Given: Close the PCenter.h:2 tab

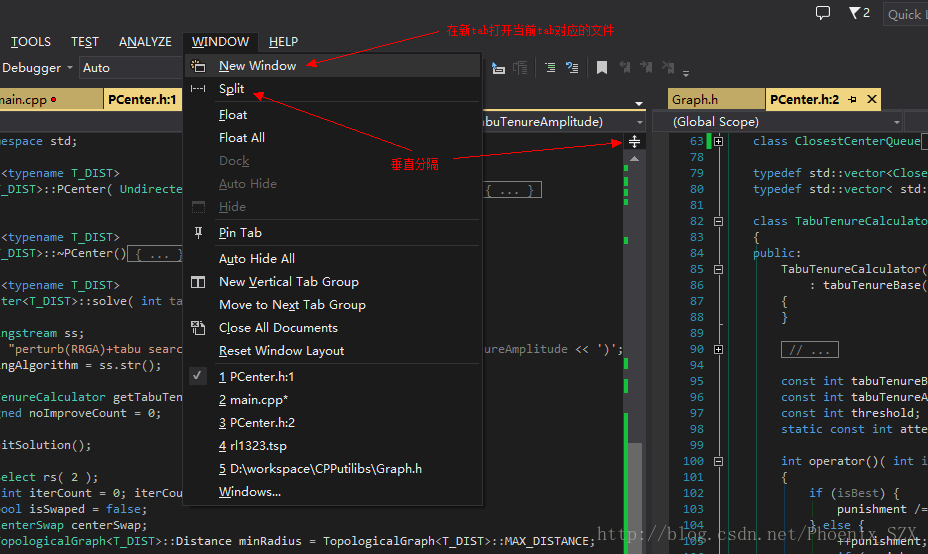Looking at the screenshot, I should coord(872,99).
